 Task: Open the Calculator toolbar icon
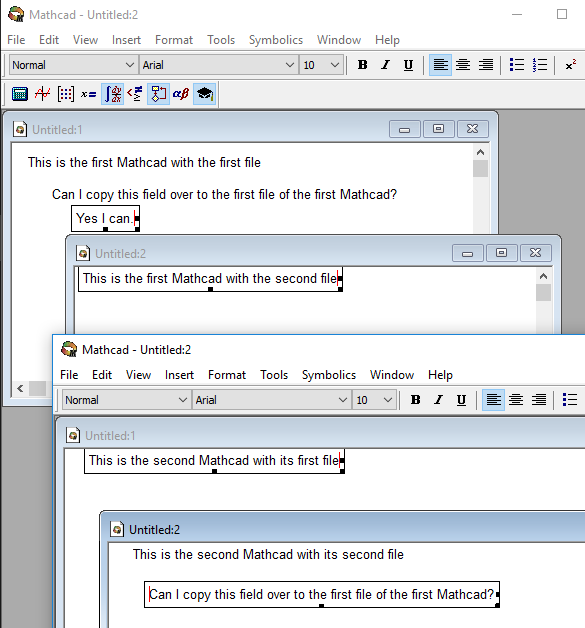(x=20, y=94)
